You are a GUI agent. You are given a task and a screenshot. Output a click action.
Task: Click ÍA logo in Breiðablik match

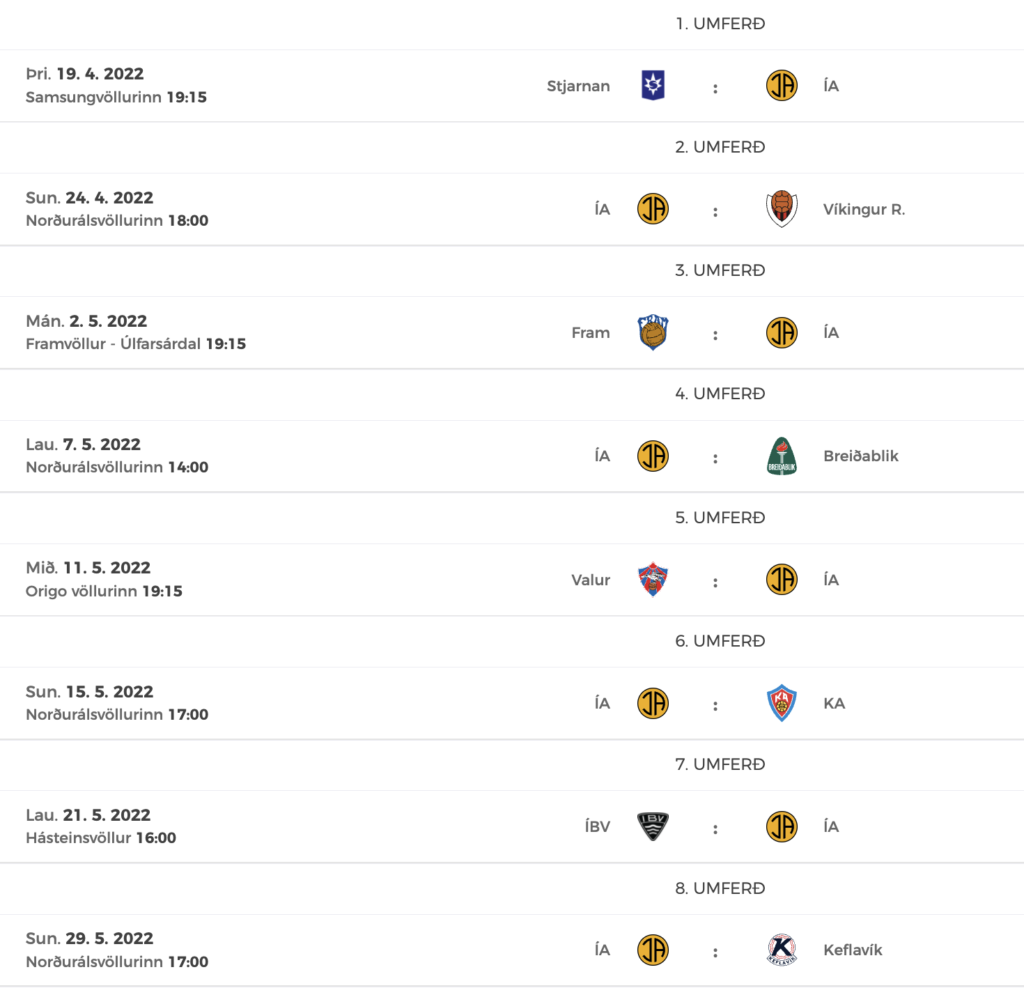coord(652,456)
